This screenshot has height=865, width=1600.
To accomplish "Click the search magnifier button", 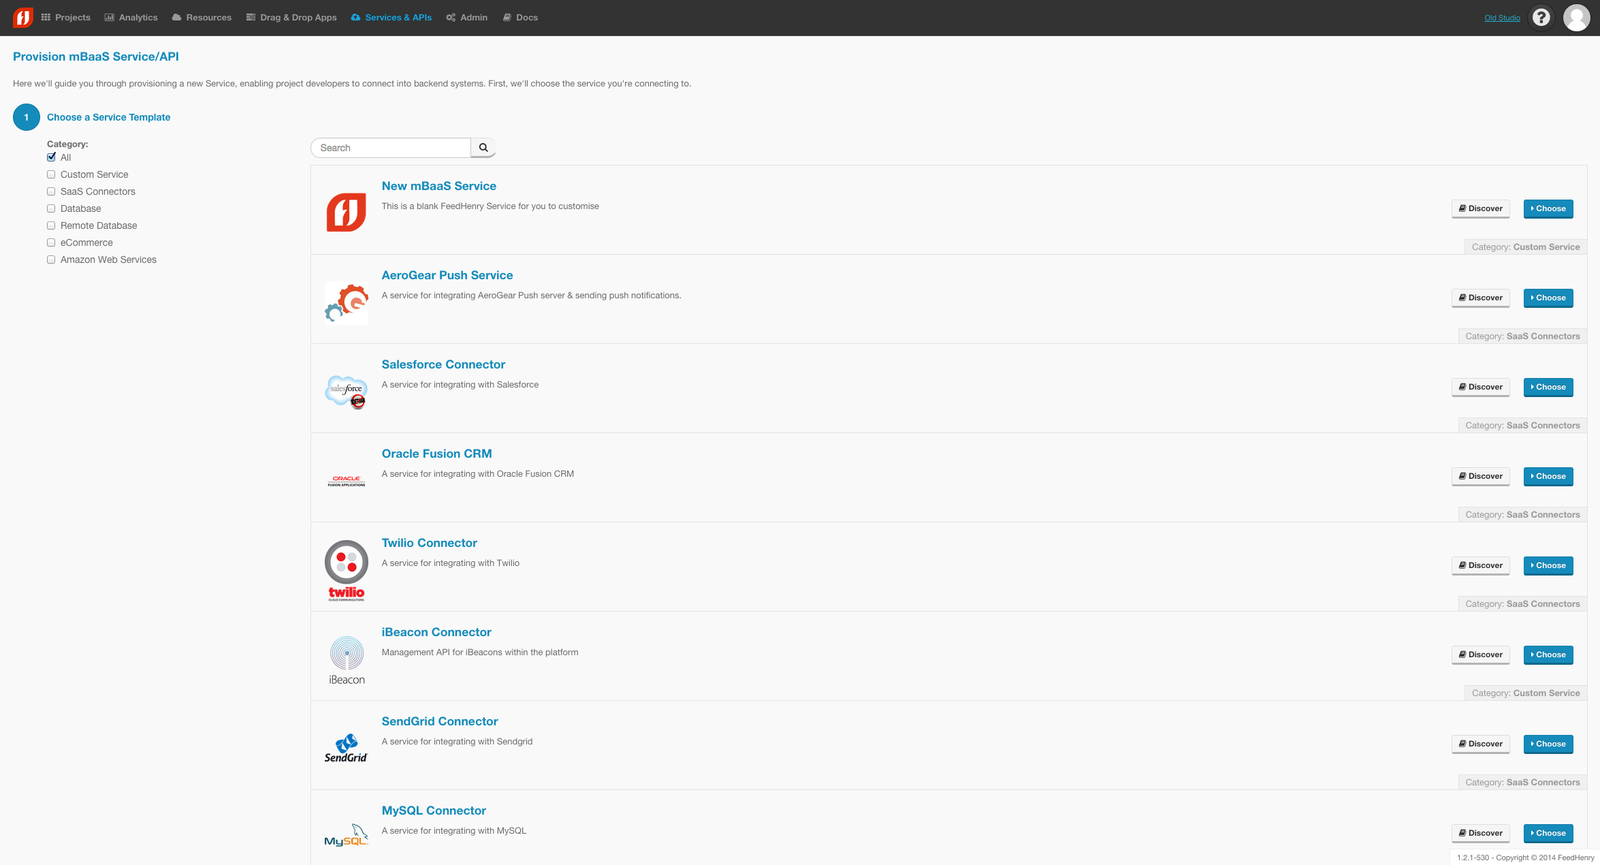I will pyautogui.click(x=483, y=148).
